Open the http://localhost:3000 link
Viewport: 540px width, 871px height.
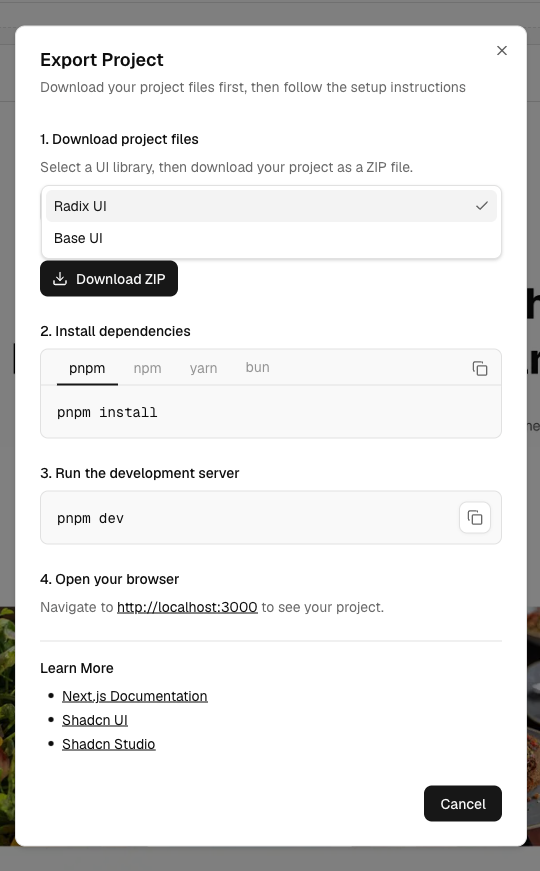(187, 607)
